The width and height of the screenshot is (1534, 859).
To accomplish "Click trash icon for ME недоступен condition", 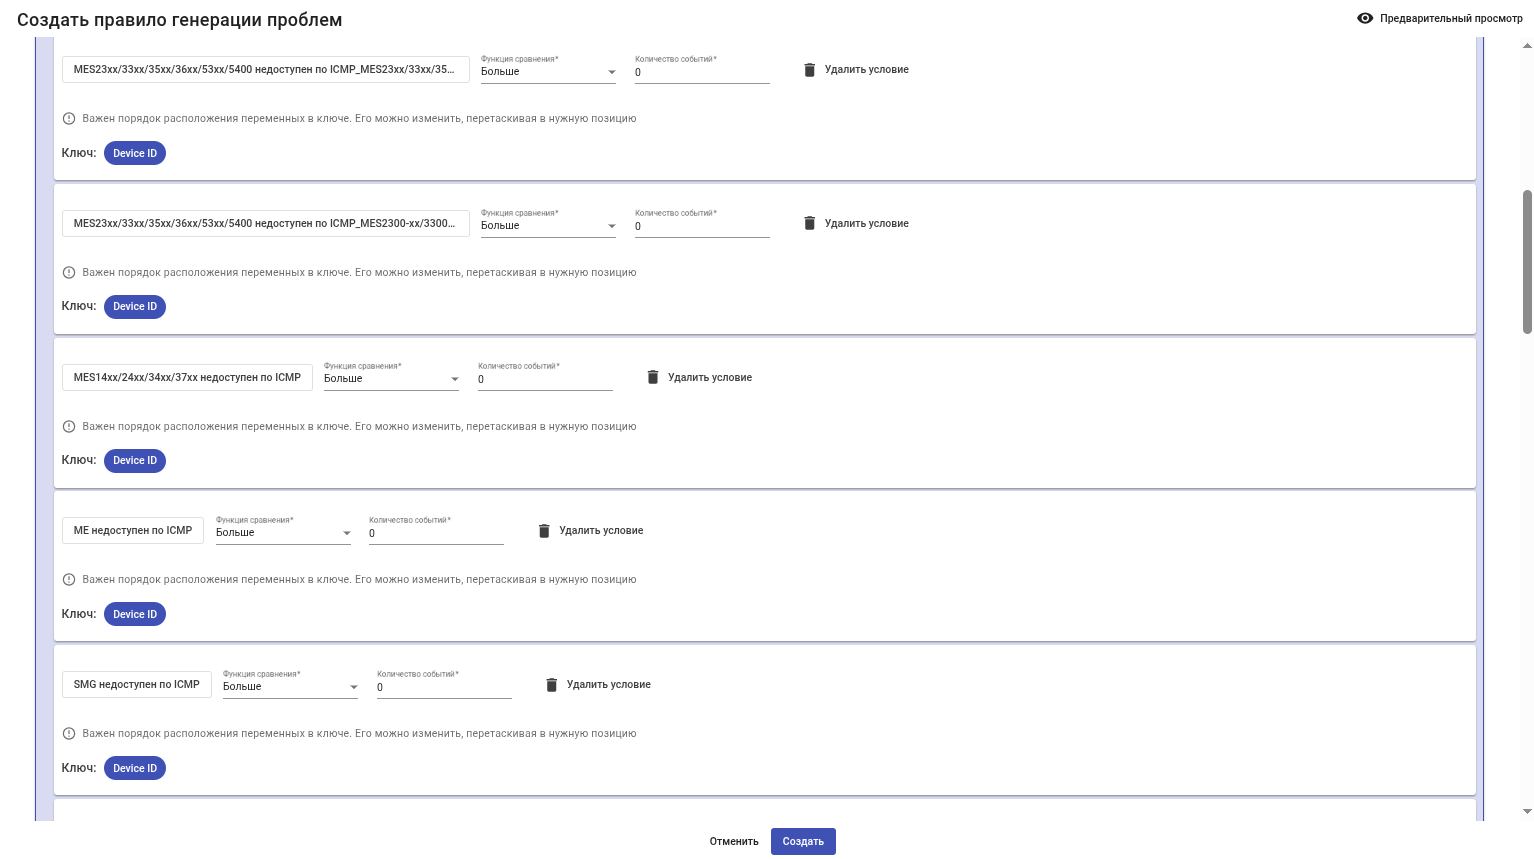I will click(x=544, y=531).
